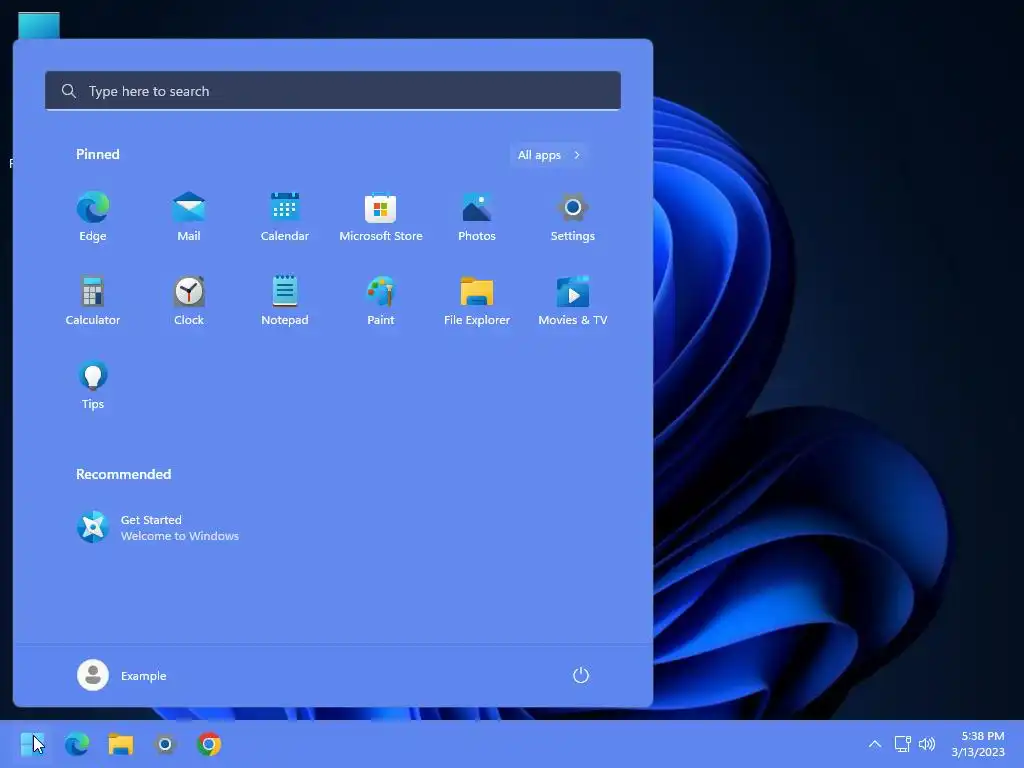
Task: Click the Example user avatar
Action: [x=93, y=675]
